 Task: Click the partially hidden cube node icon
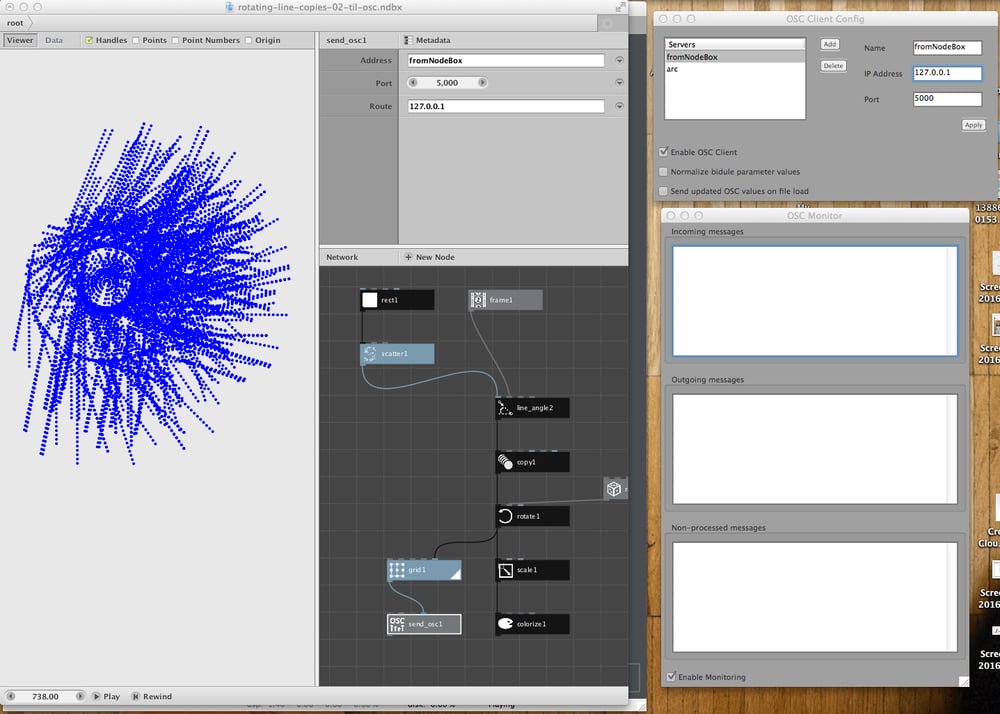(614, 489)
